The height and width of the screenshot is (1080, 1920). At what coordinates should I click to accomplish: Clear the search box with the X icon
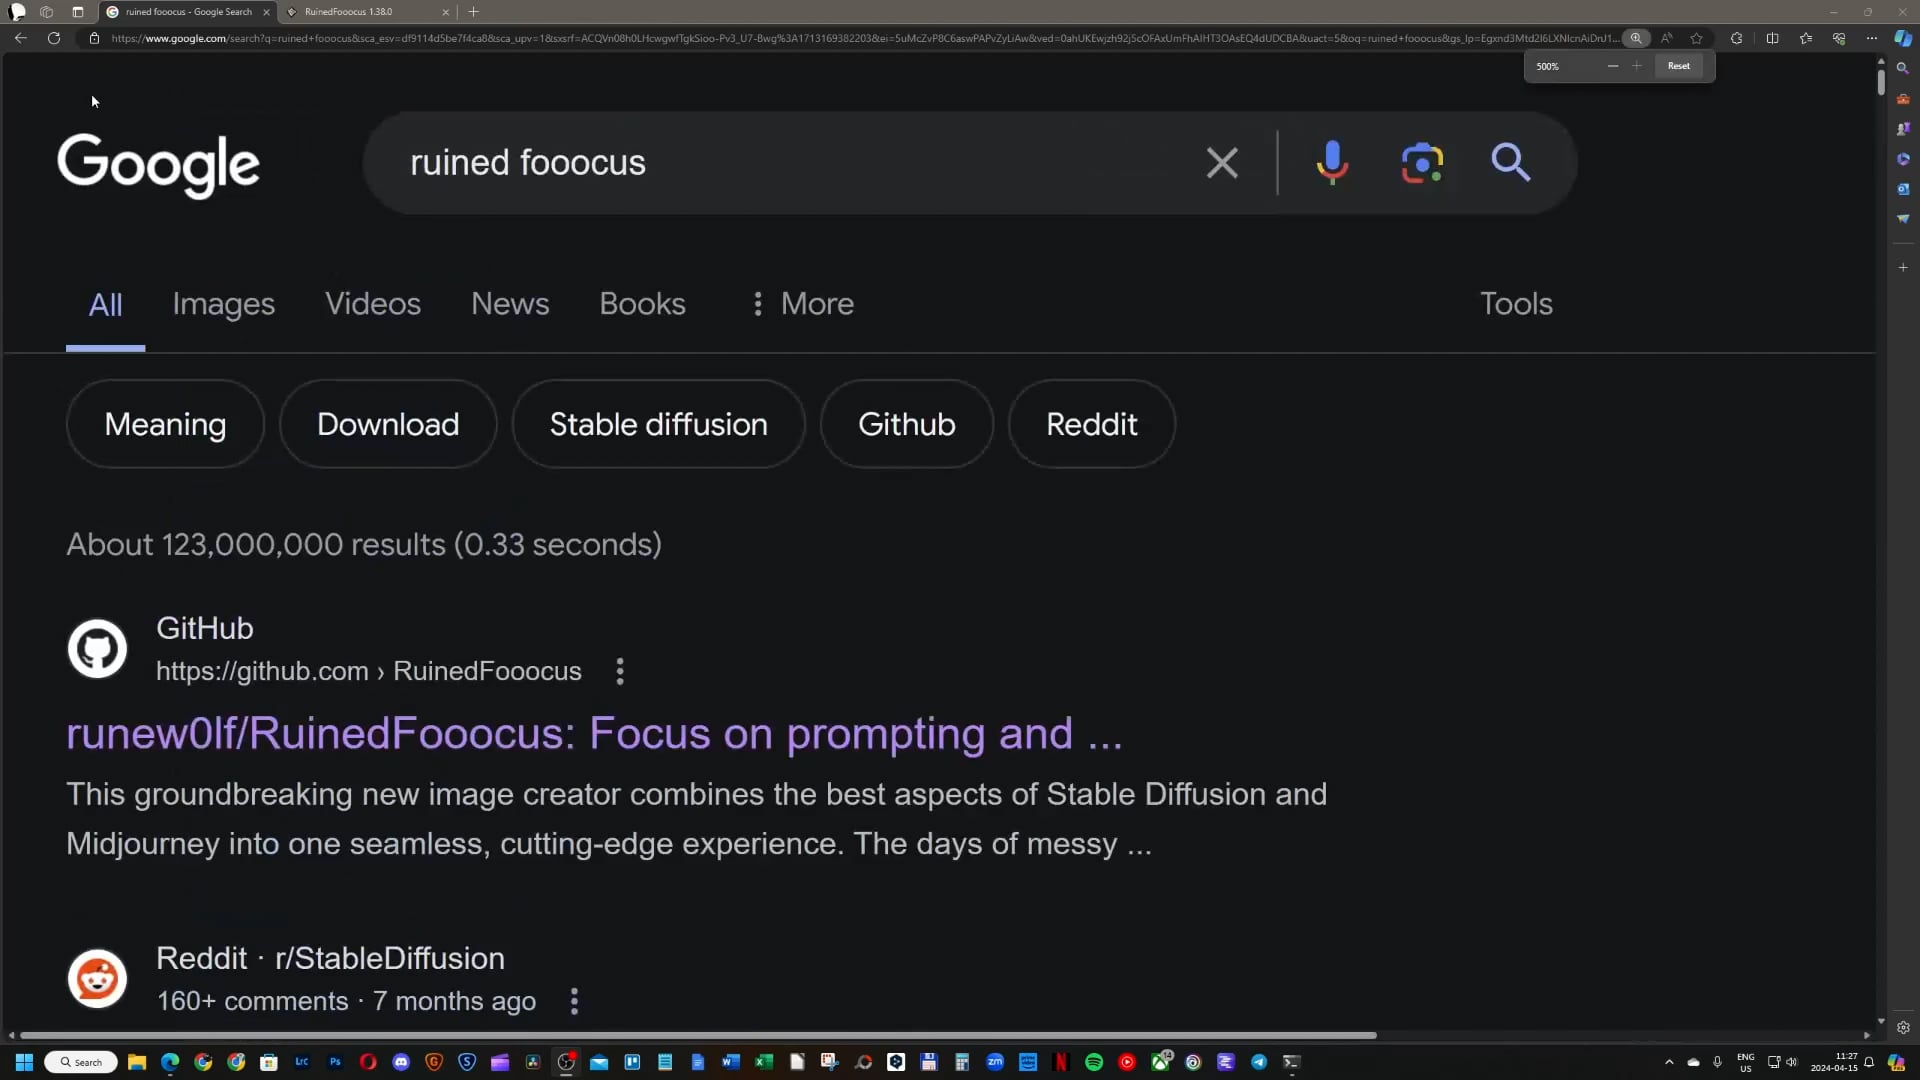point(1222,163)
